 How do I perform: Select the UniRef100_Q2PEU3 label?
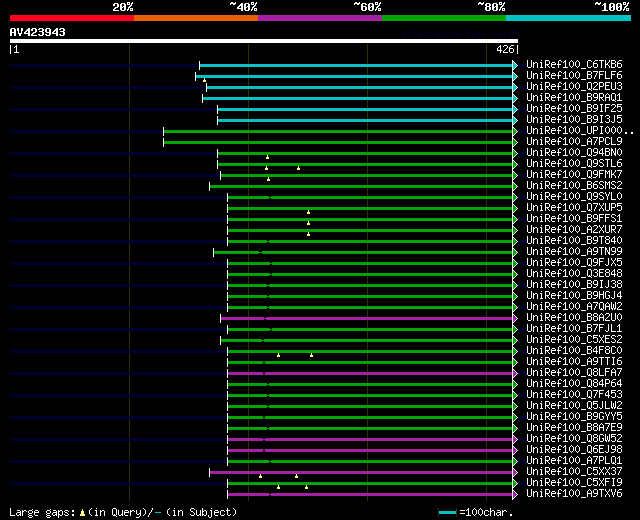574,87
